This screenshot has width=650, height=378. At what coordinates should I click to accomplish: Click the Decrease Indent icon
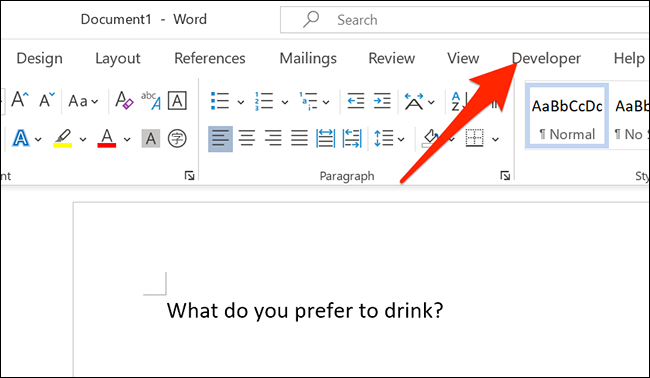(356, 101)
